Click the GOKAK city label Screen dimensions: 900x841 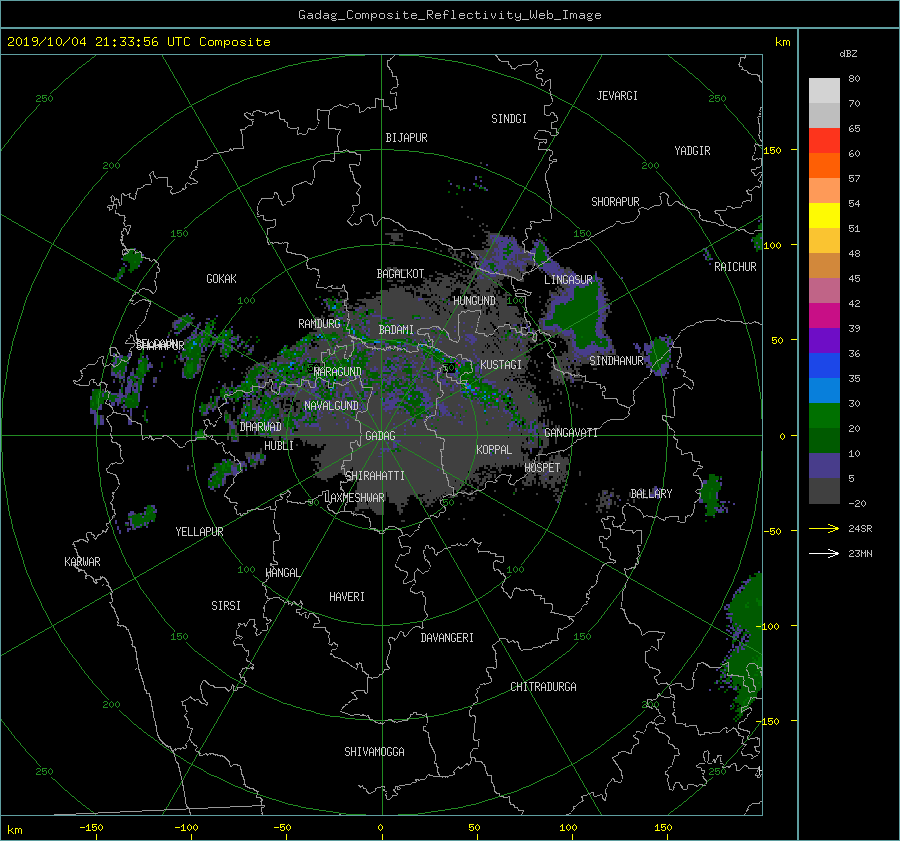click(221, 279)
